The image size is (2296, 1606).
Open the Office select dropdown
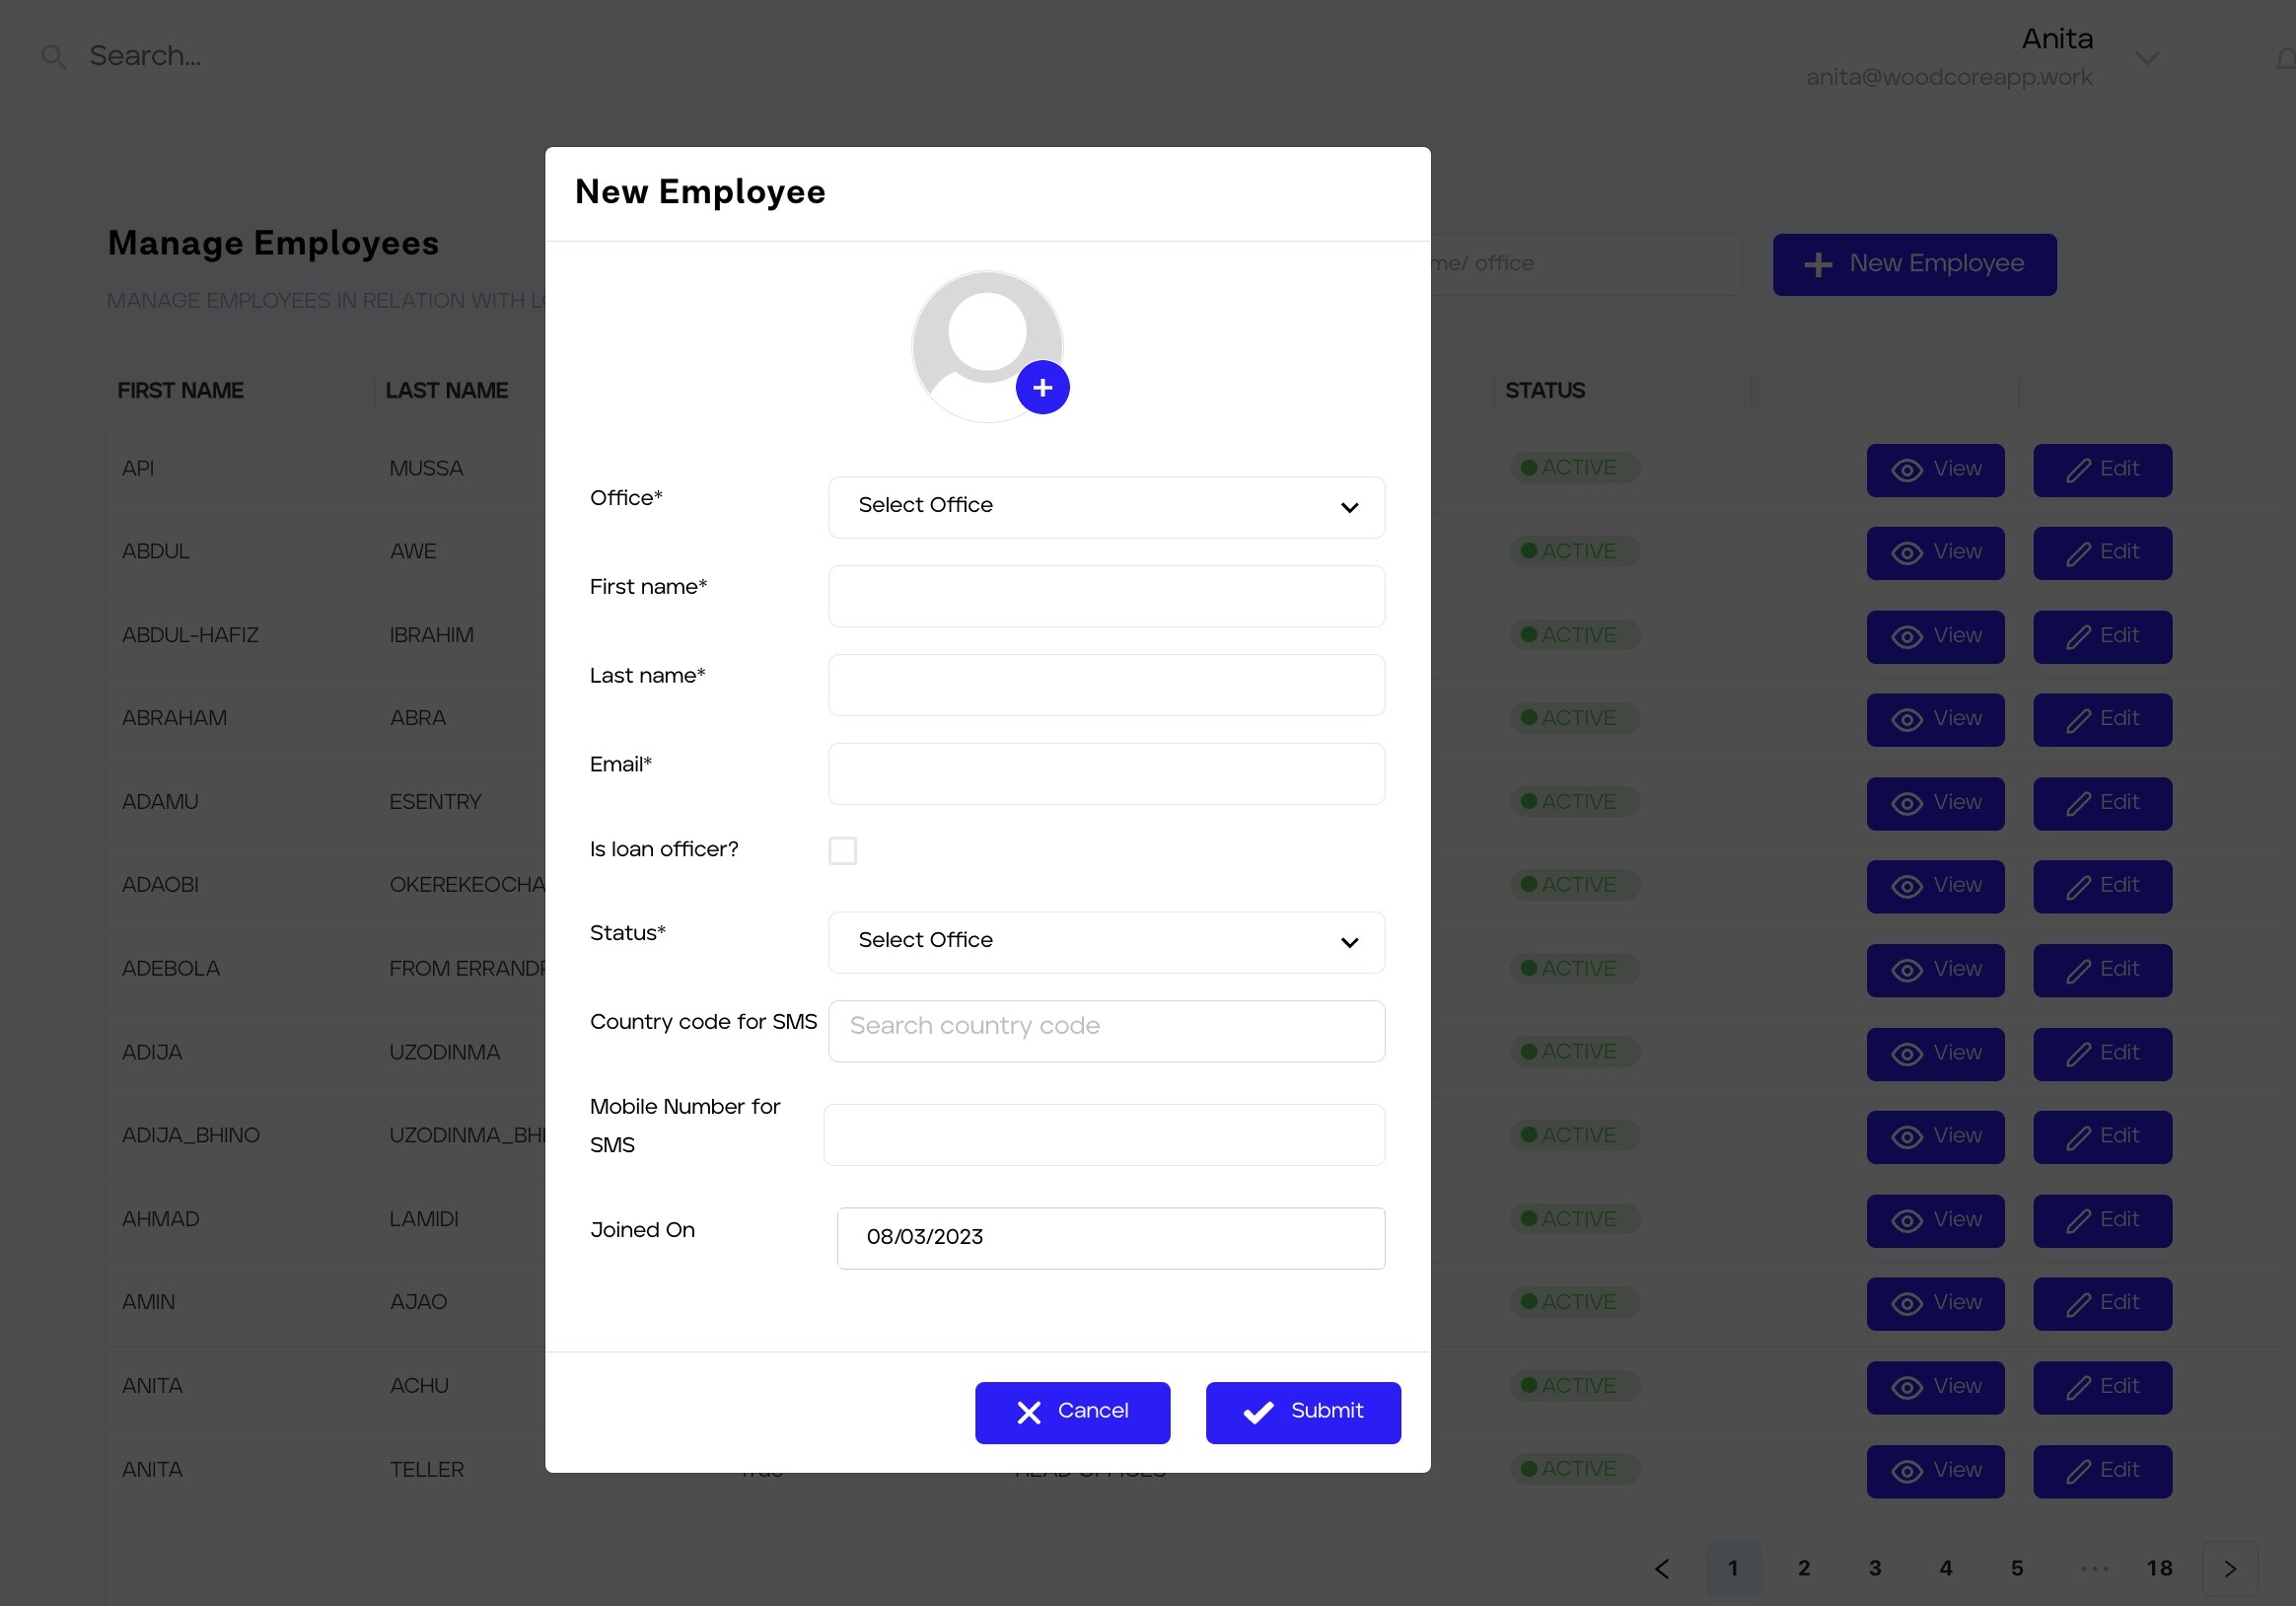pos(1105,506)
